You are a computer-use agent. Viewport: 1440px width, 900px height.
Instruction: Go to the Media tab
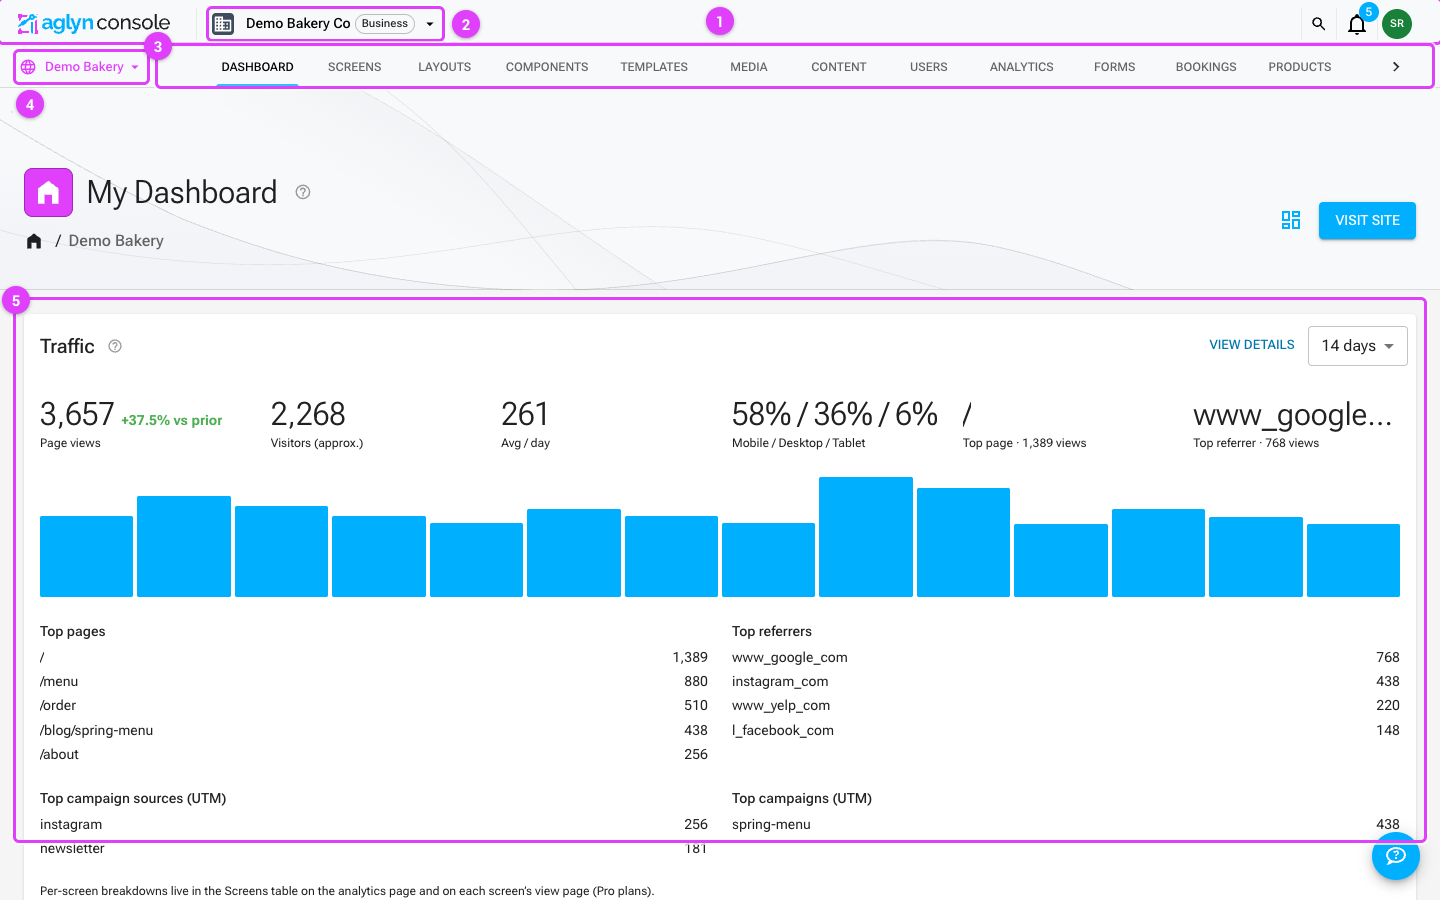(x=749, y=67)
